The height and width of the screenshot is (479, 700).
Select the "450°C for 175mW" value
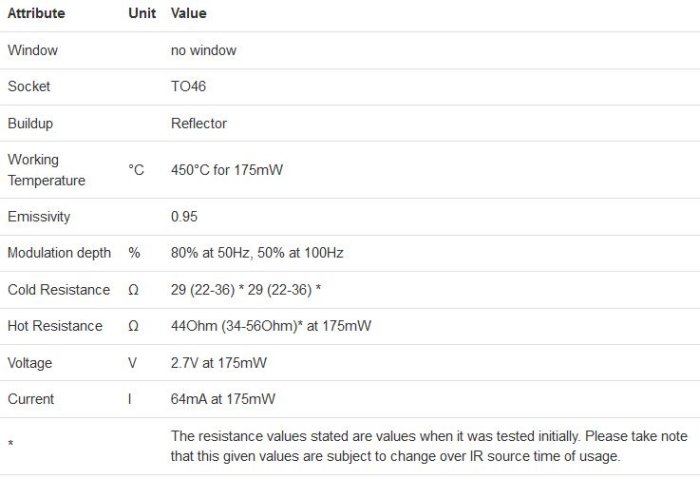[227, 170]
